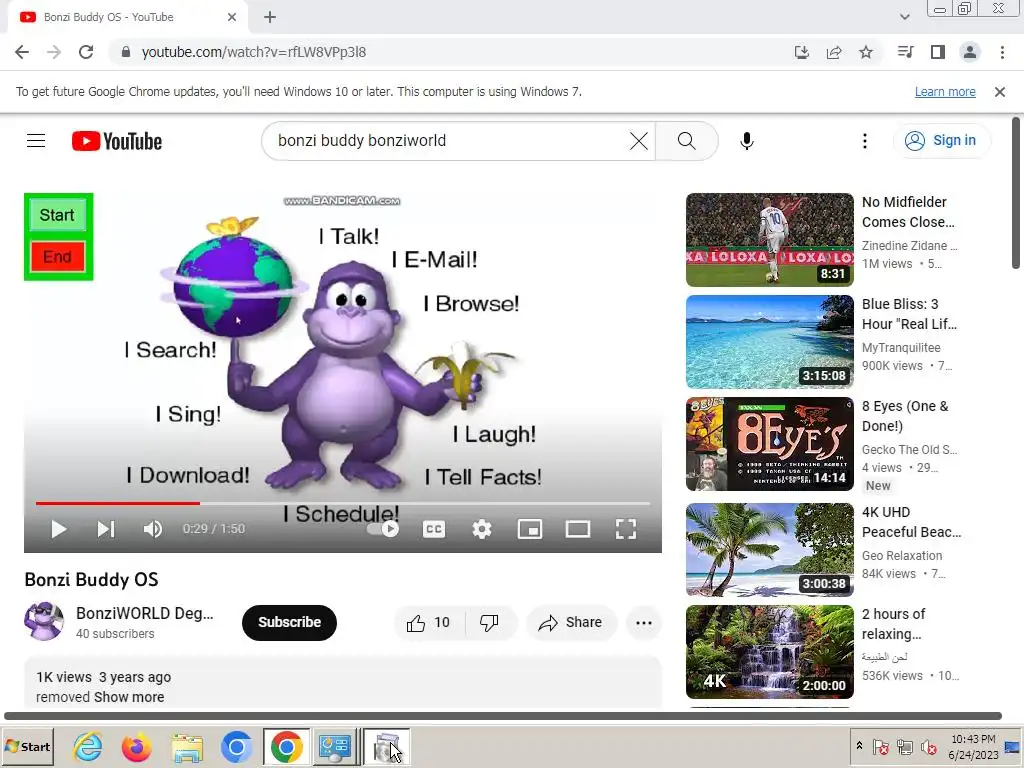Mute the video volume
This screenshot has height=768, width=1024.
click(x=152, y=529)
